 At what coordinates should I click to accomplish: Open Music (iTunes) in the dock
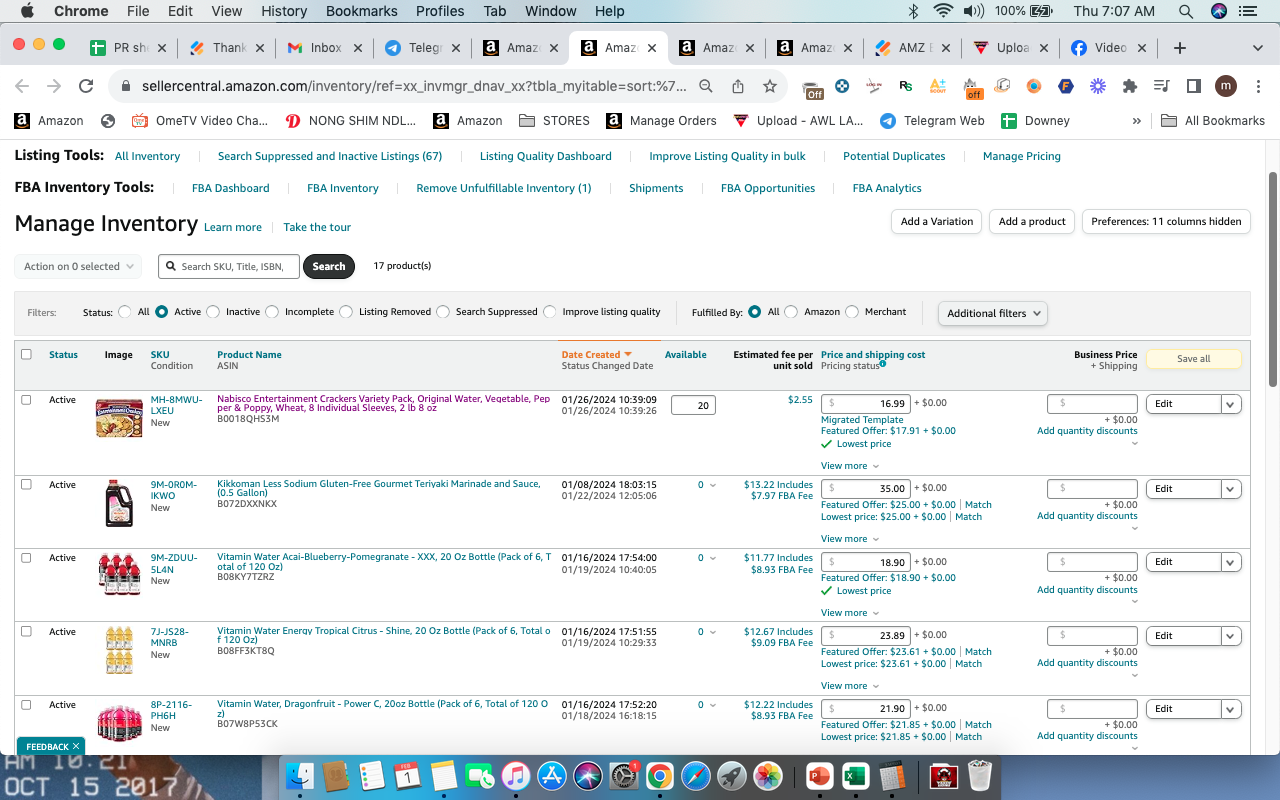click(x=516, y=776)
